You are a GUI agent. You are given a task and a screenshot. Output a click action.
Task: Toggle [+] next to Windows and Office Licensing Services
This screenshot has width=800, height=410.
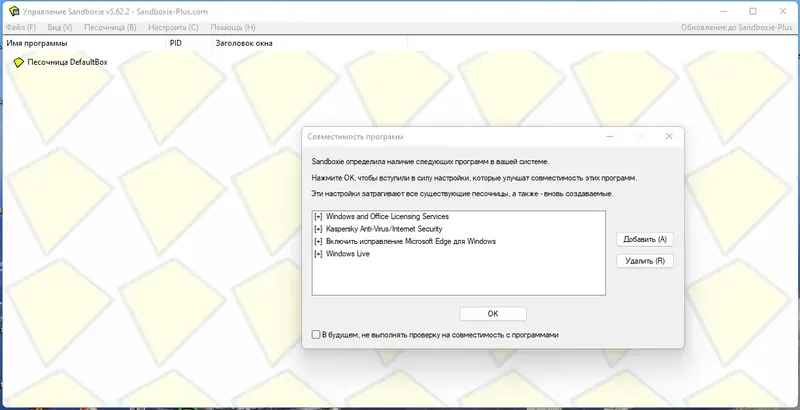click(318, 217)
